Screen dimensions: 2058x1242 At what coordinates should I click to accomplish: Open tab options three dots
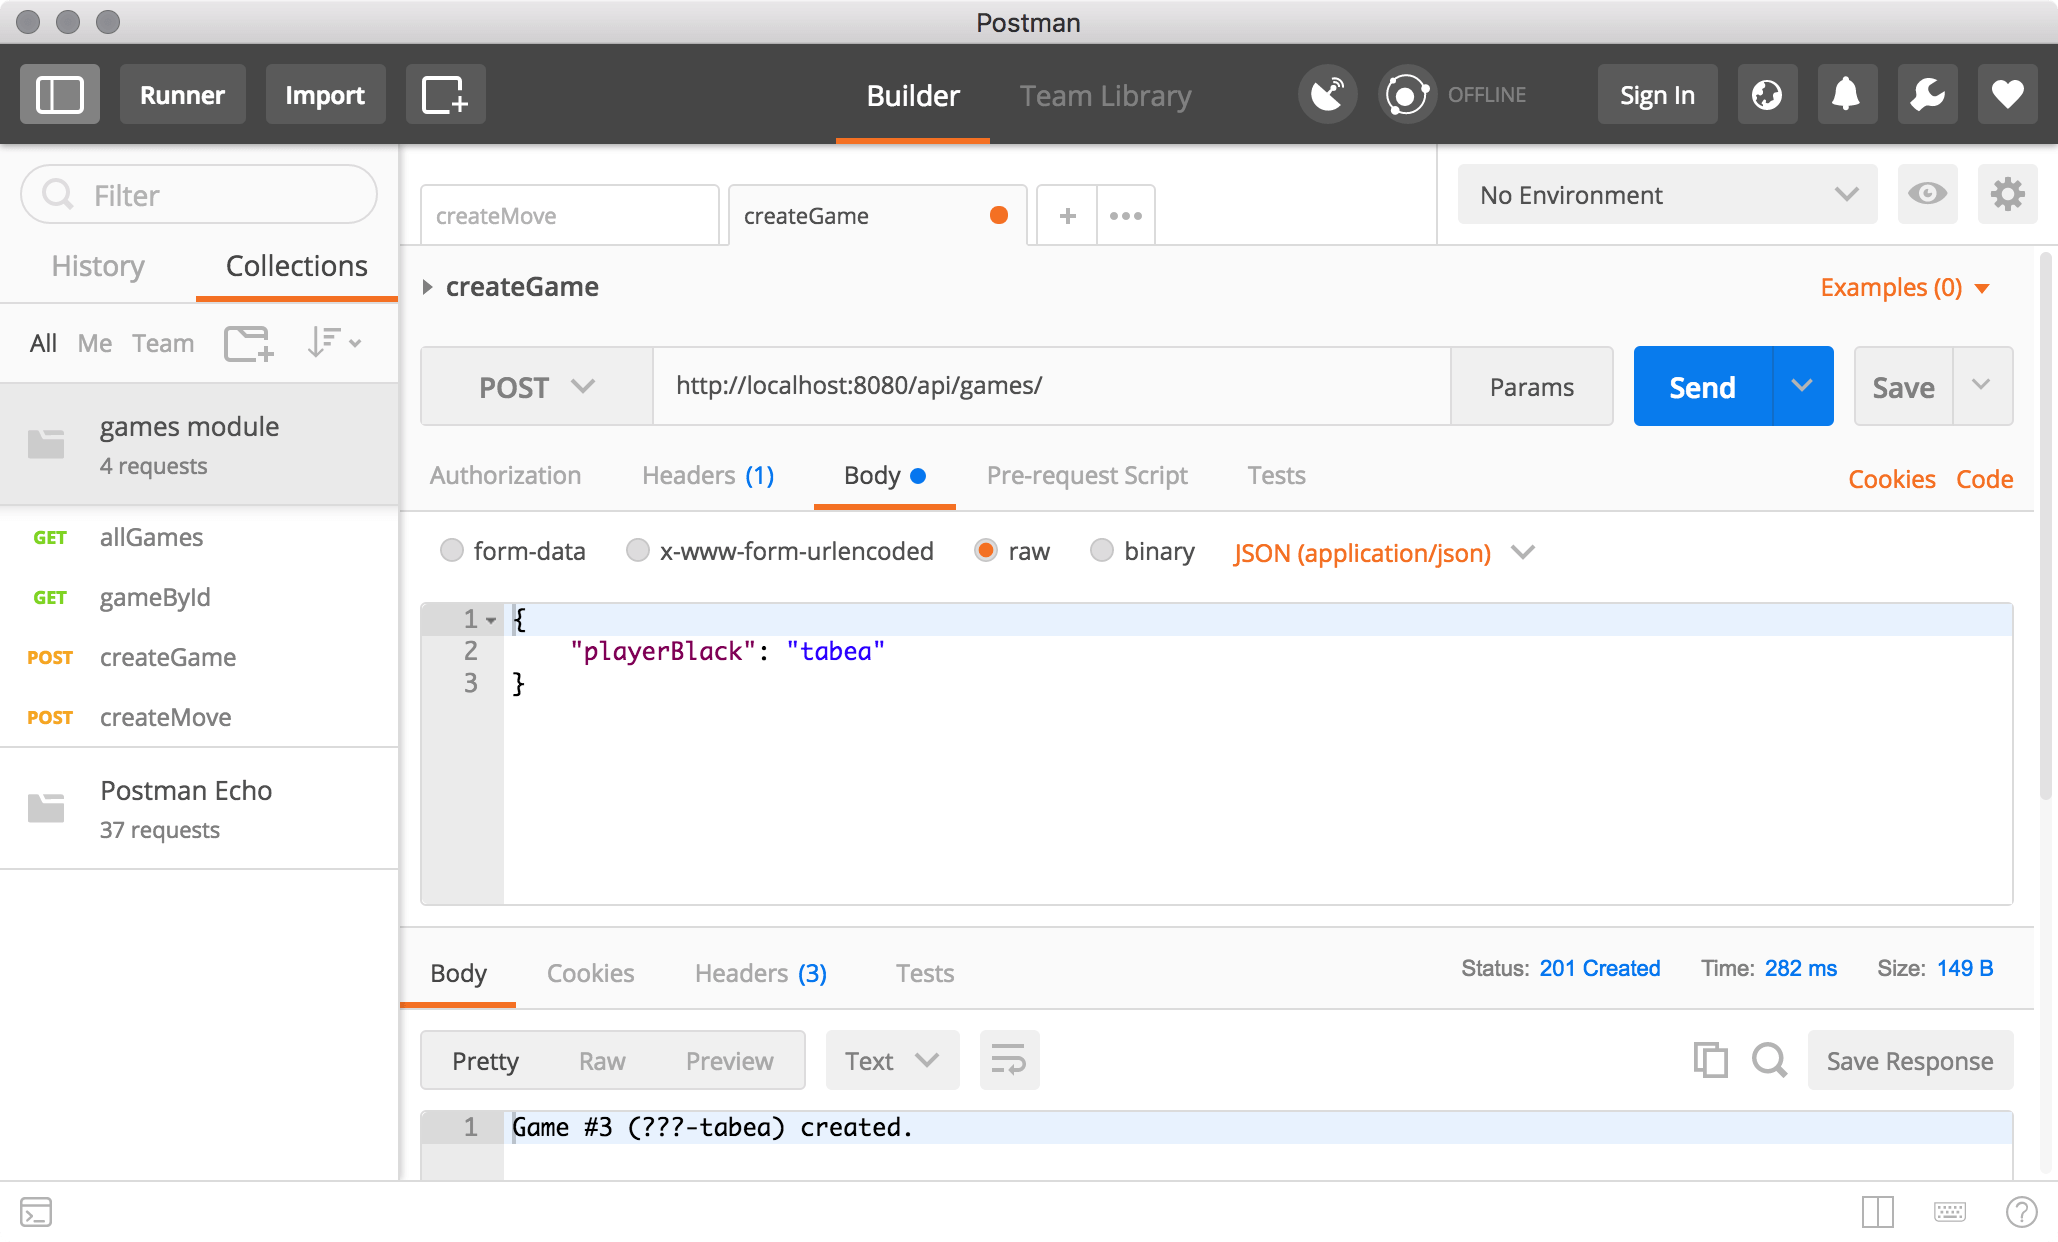pyautogui.click(x=1126, y=215)
